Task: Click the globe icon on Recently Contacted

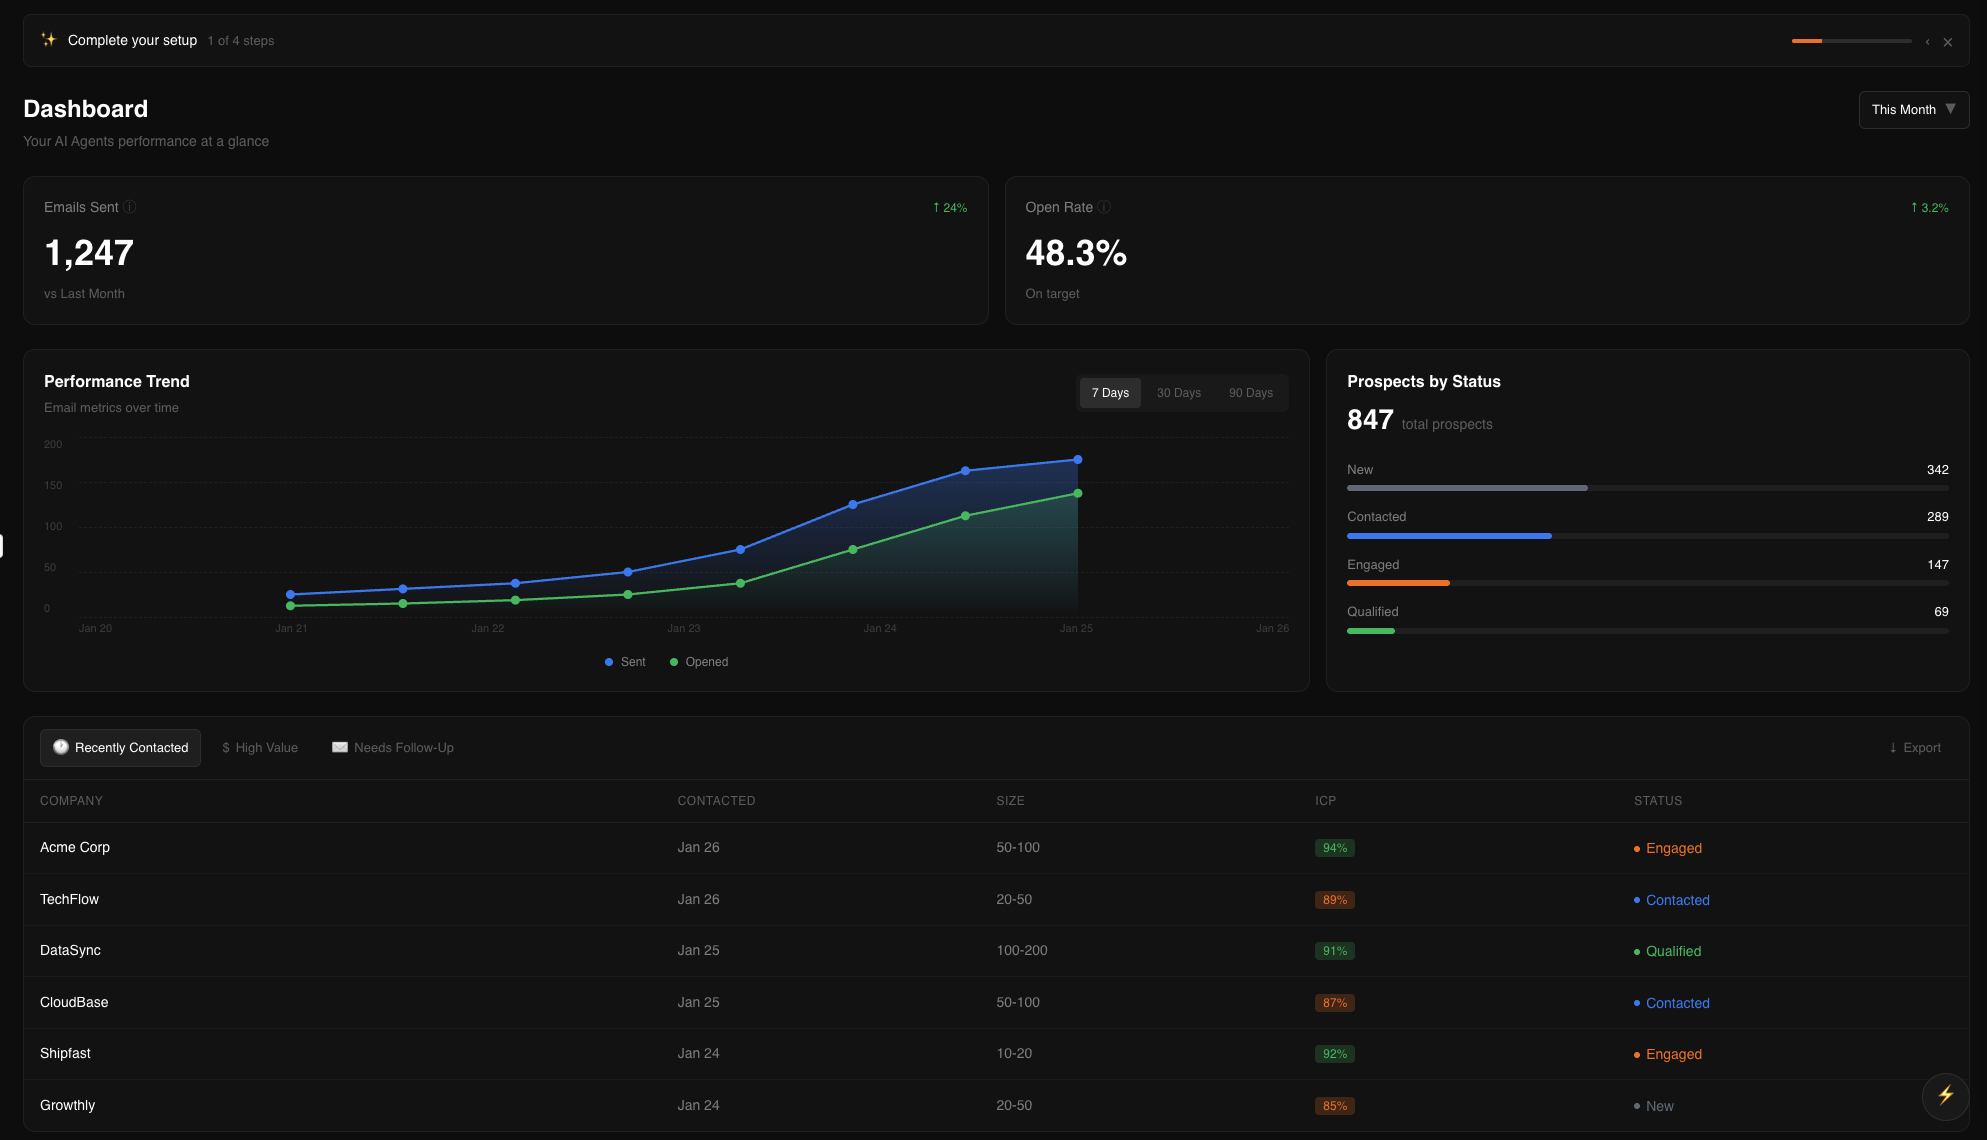Action: (x=61, y=747)
